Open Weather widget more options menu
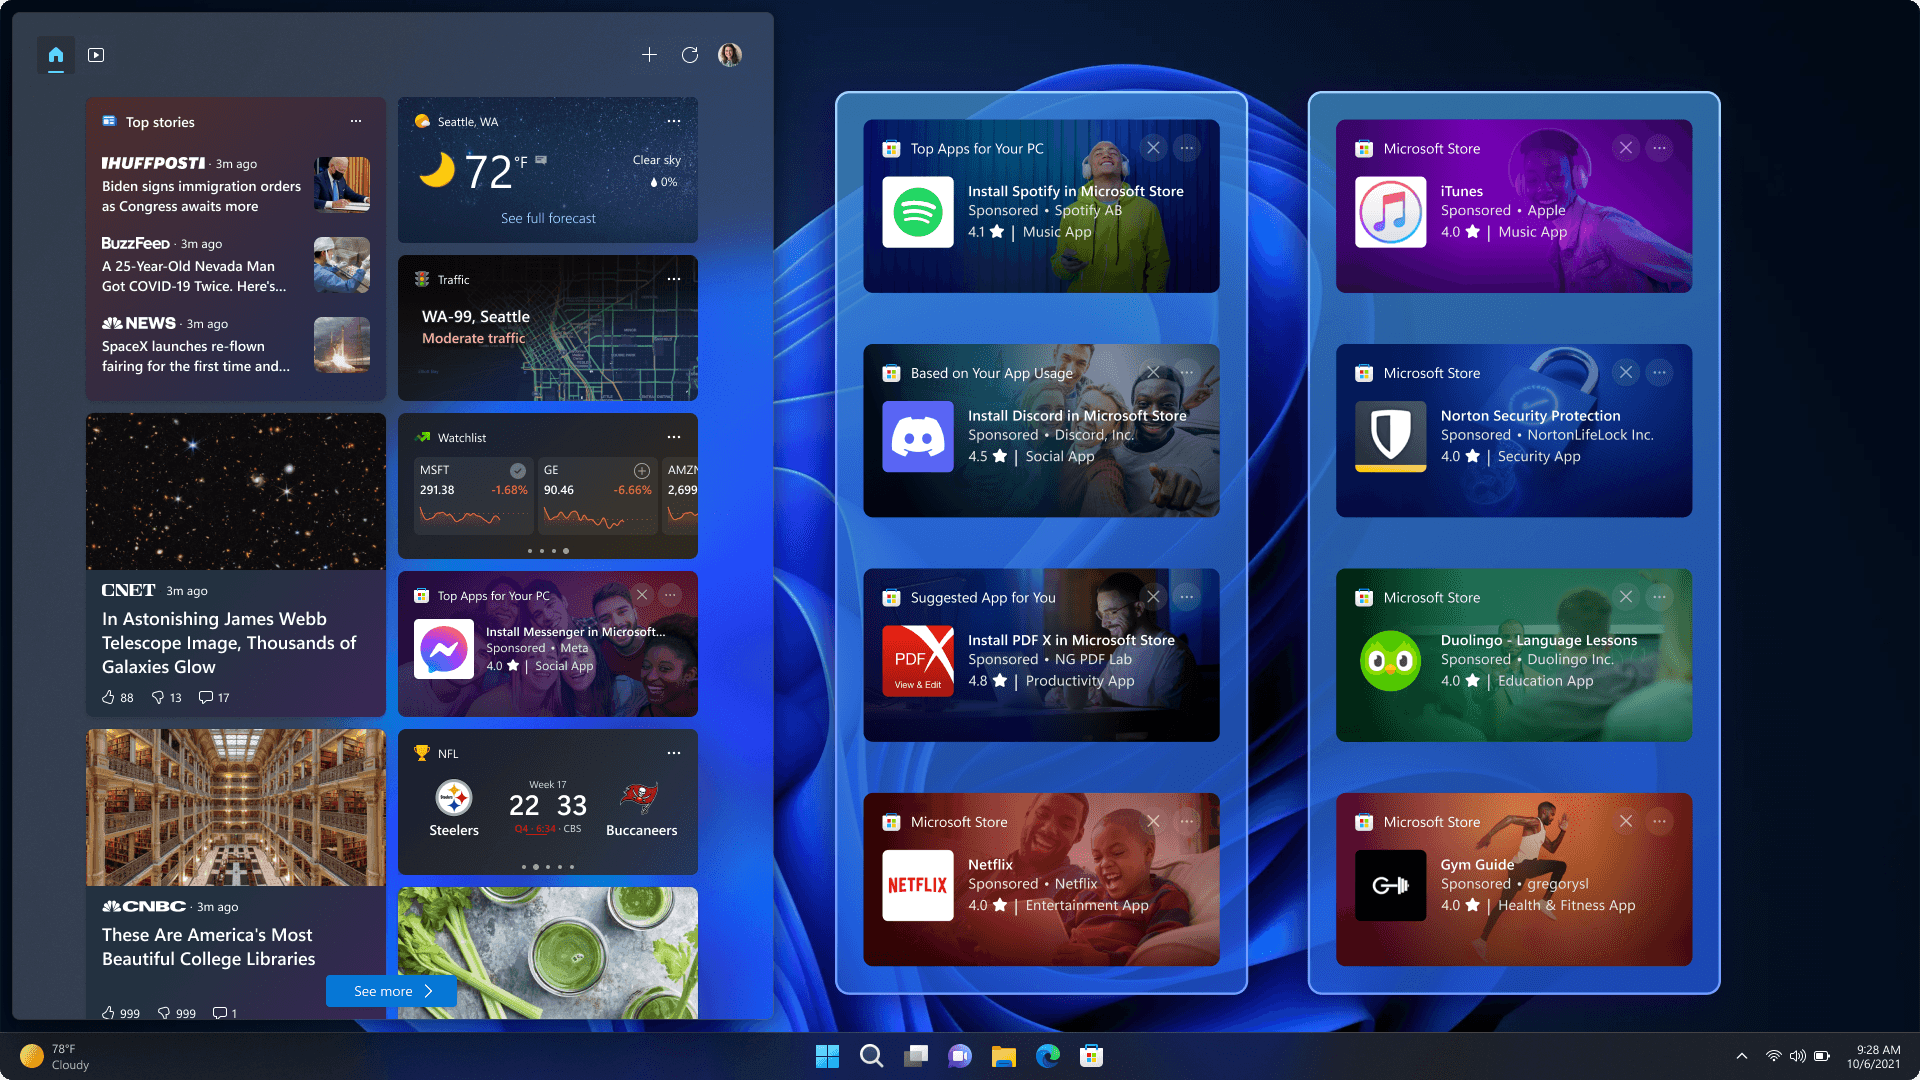 coord(674,121)
